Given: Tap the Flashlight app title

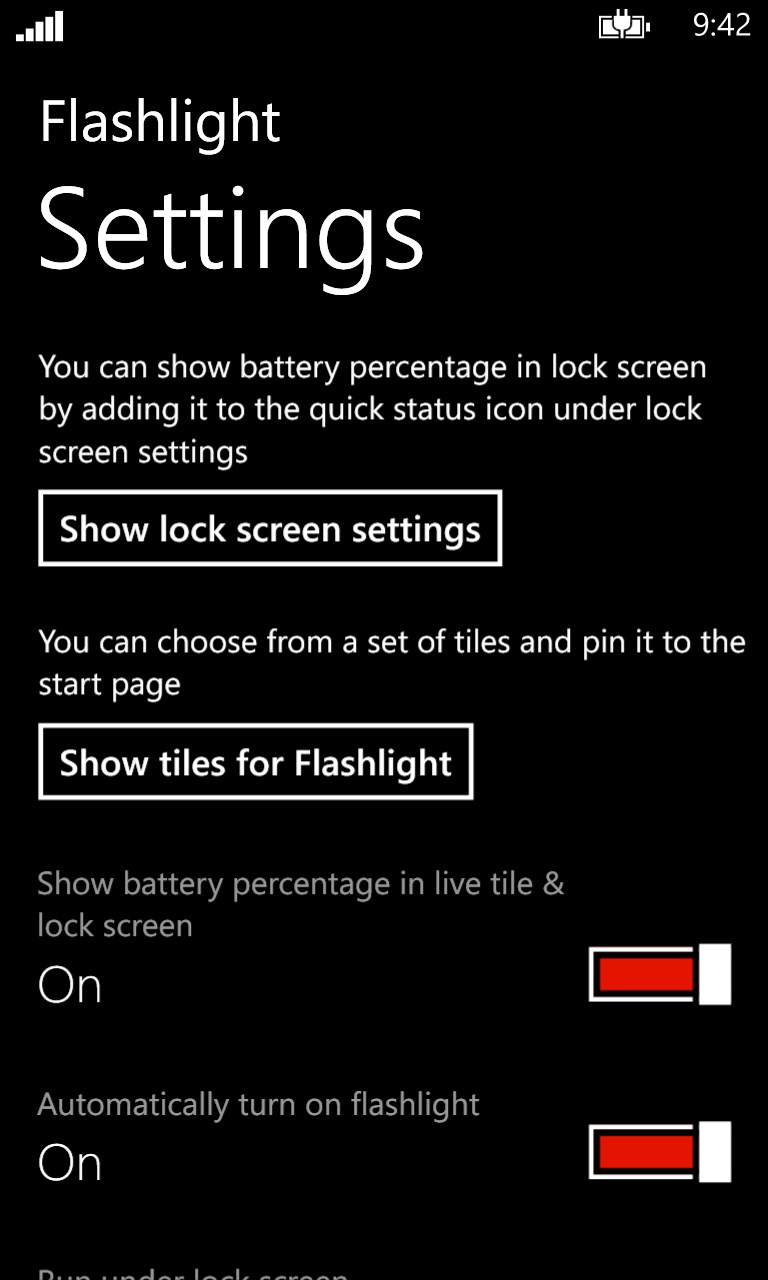Looking at the screenshot, I should tap(160, 123).
